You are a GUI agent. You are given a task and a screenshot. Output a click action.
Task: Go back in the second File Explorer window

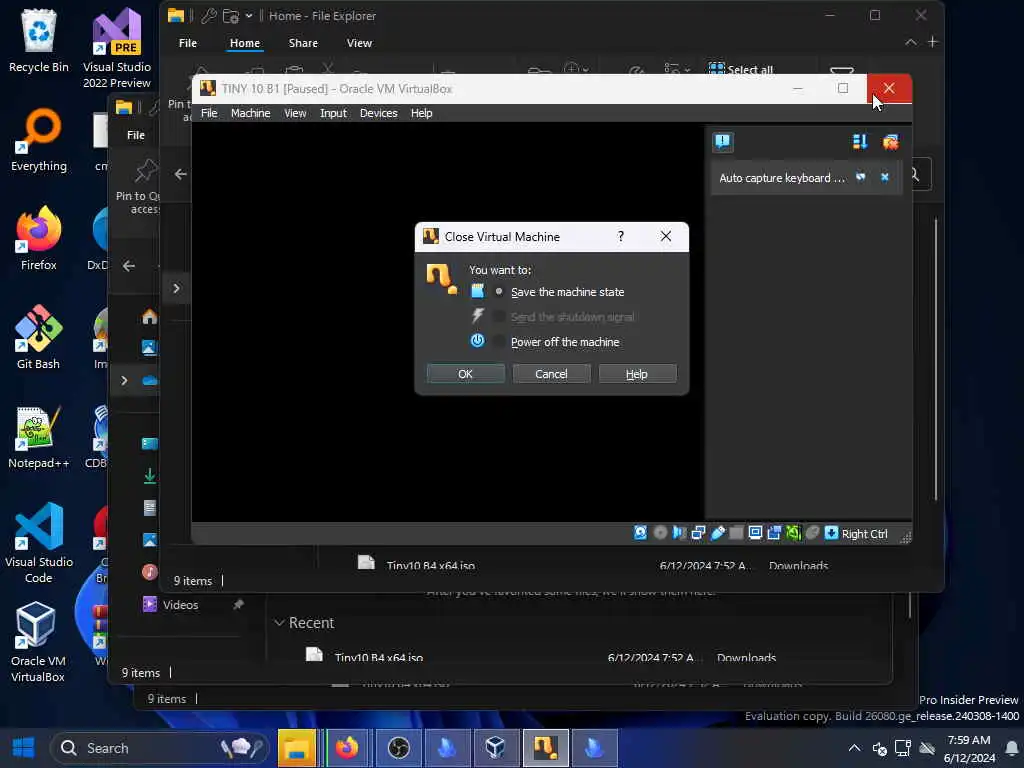coord(129,266)
